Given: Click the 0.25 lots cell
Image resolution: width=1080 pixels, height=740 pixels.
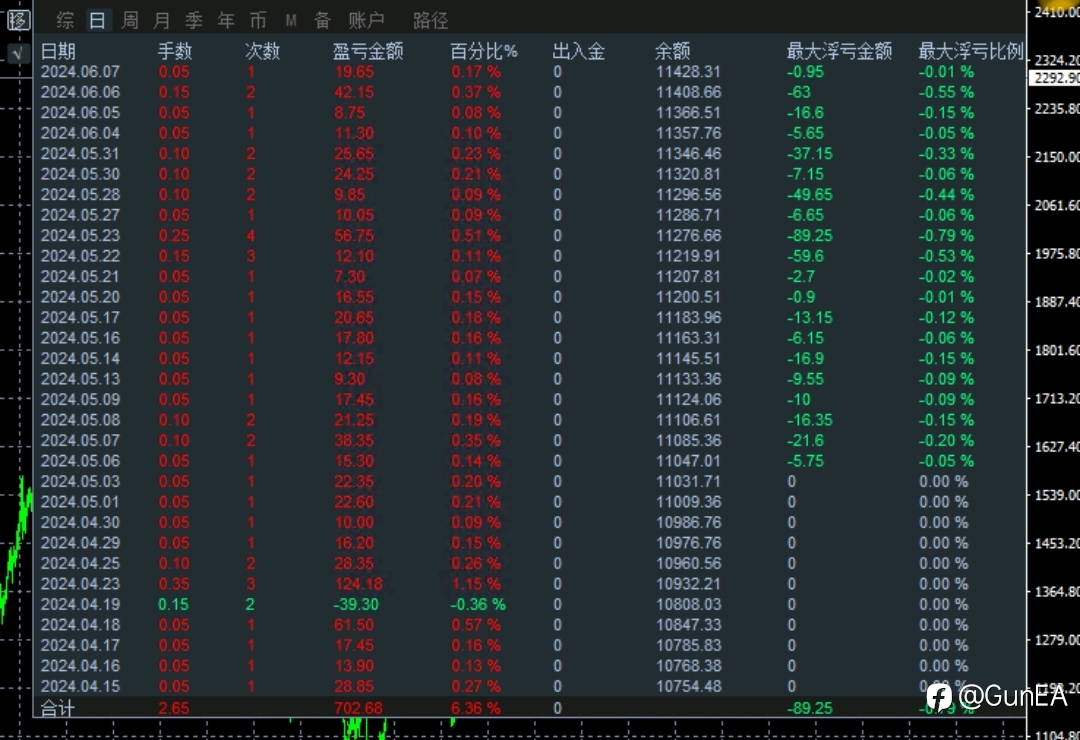Looking at the screenshot, I should tap(174, 236).
